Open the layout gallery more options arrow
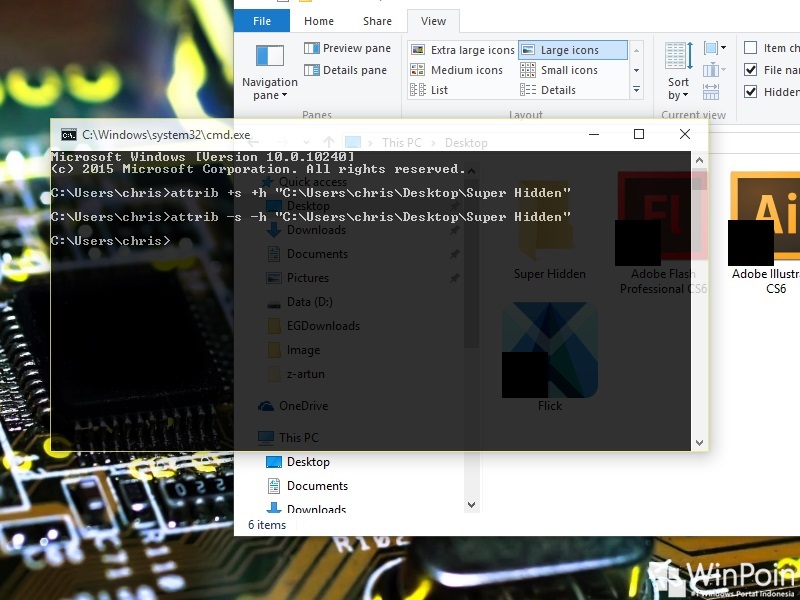Image resolution: width=800 pixels, height=600 pixels. point(637,90)
